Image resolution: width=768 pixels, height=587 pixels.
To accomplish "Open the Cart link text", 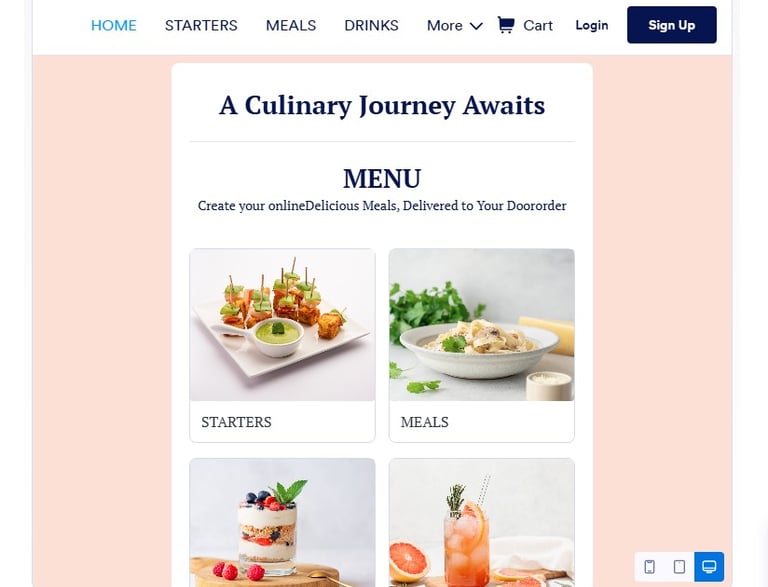I will [x=538, y=25].
